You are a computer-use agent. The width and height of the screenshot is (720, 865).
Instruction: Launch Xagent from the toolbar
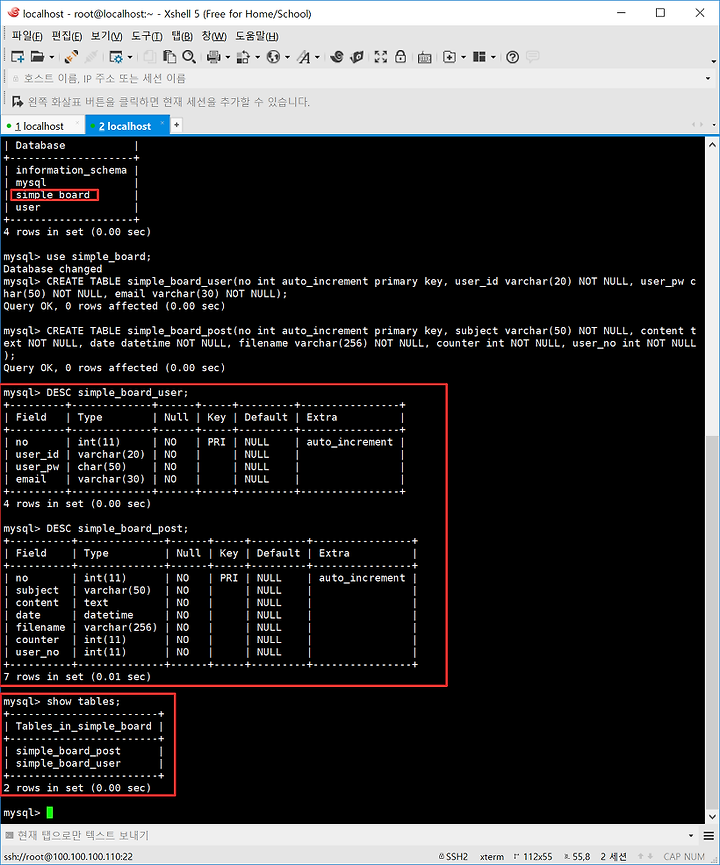[x=357, y=57]
